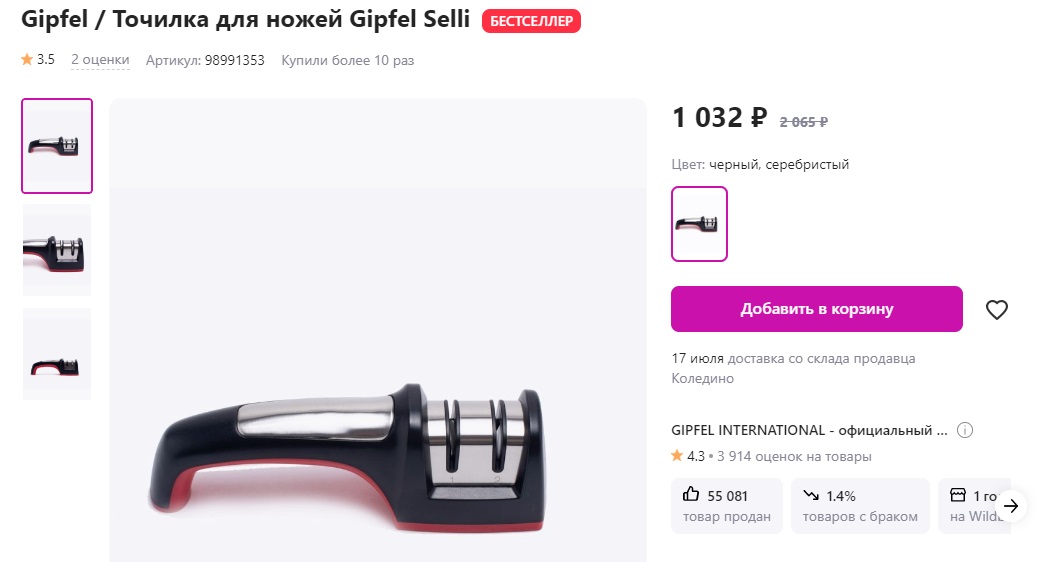Select the second close-up thumbnail
The image size is (1043, 562).
click(57, 250)
